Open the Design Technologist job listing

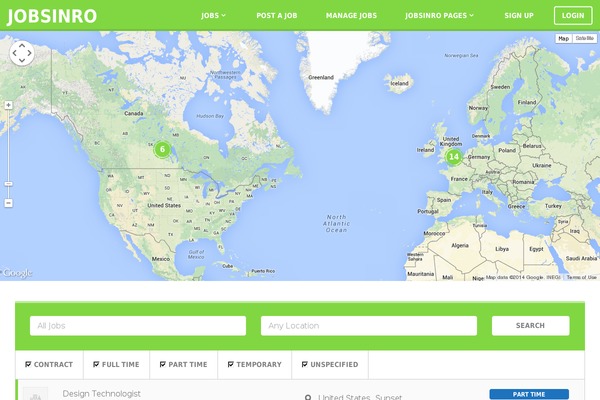click(101, 393)
